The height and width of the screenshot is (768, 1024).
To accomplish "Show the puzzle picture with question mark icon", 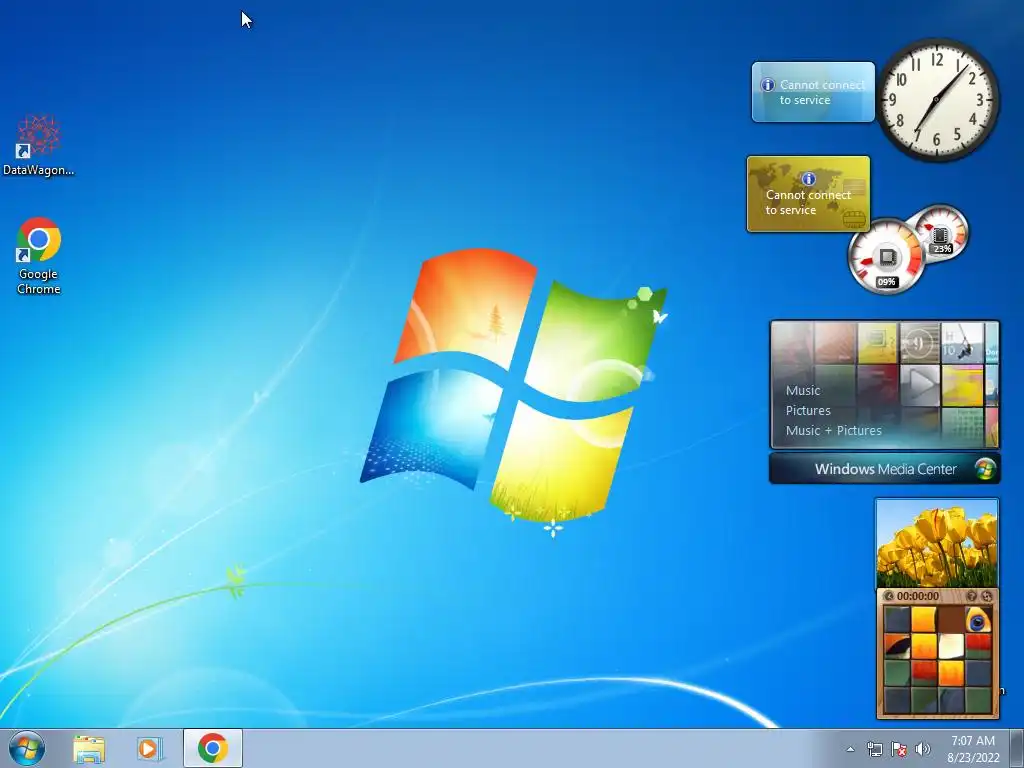I will coord(971,596).
